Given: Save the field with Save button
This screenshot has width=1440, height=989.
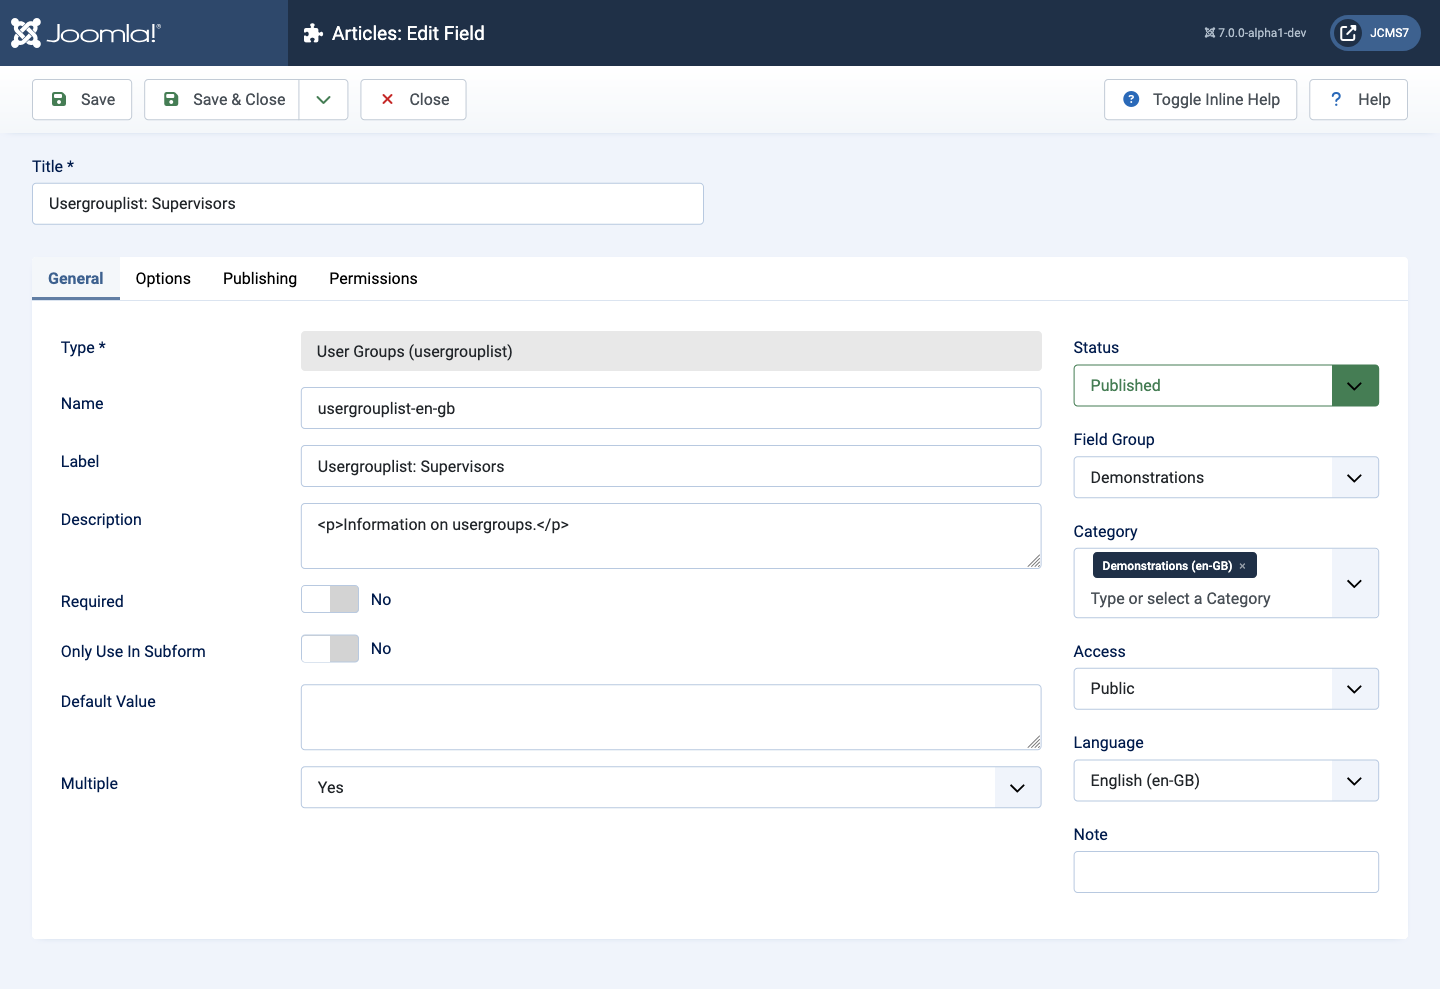Looking at the screenshot, I should point(82,99).
